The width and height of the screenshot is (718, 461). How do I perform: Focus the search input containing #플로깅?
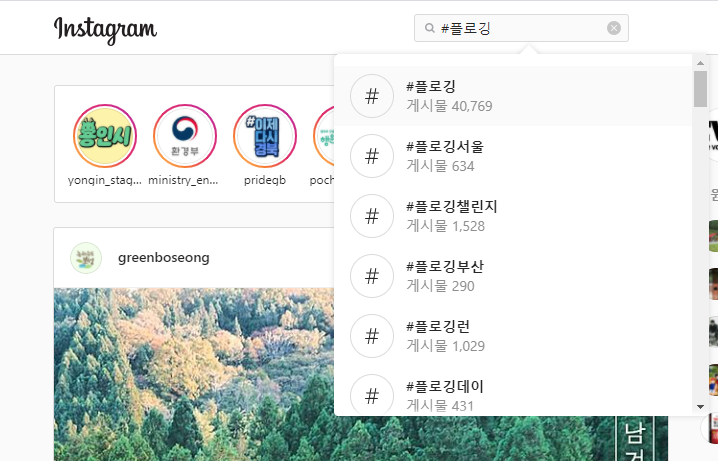point(521,28)
